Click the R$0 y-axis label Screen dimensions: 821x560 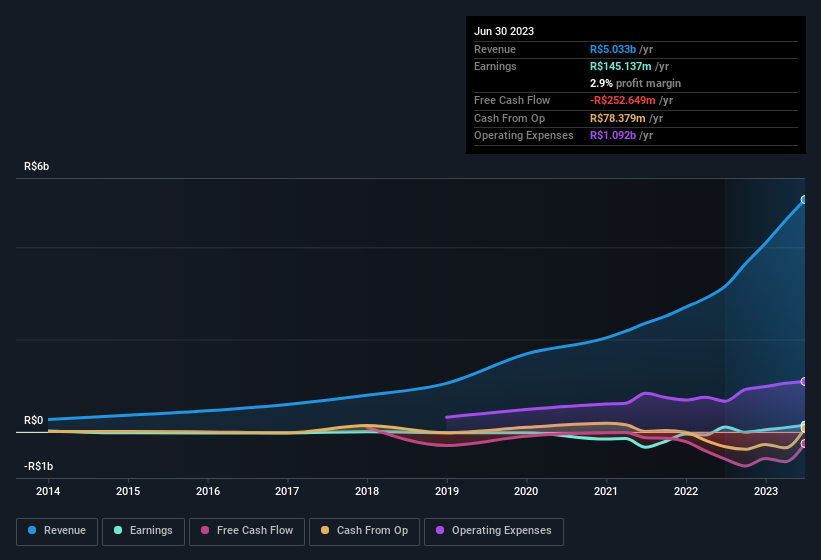pyautogui.click(x=34, y=420)
